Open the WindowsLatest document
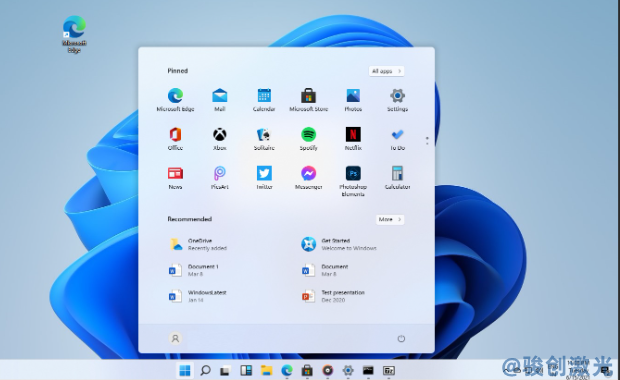Viewport: 620px width, 380px height. click(197, 296)
